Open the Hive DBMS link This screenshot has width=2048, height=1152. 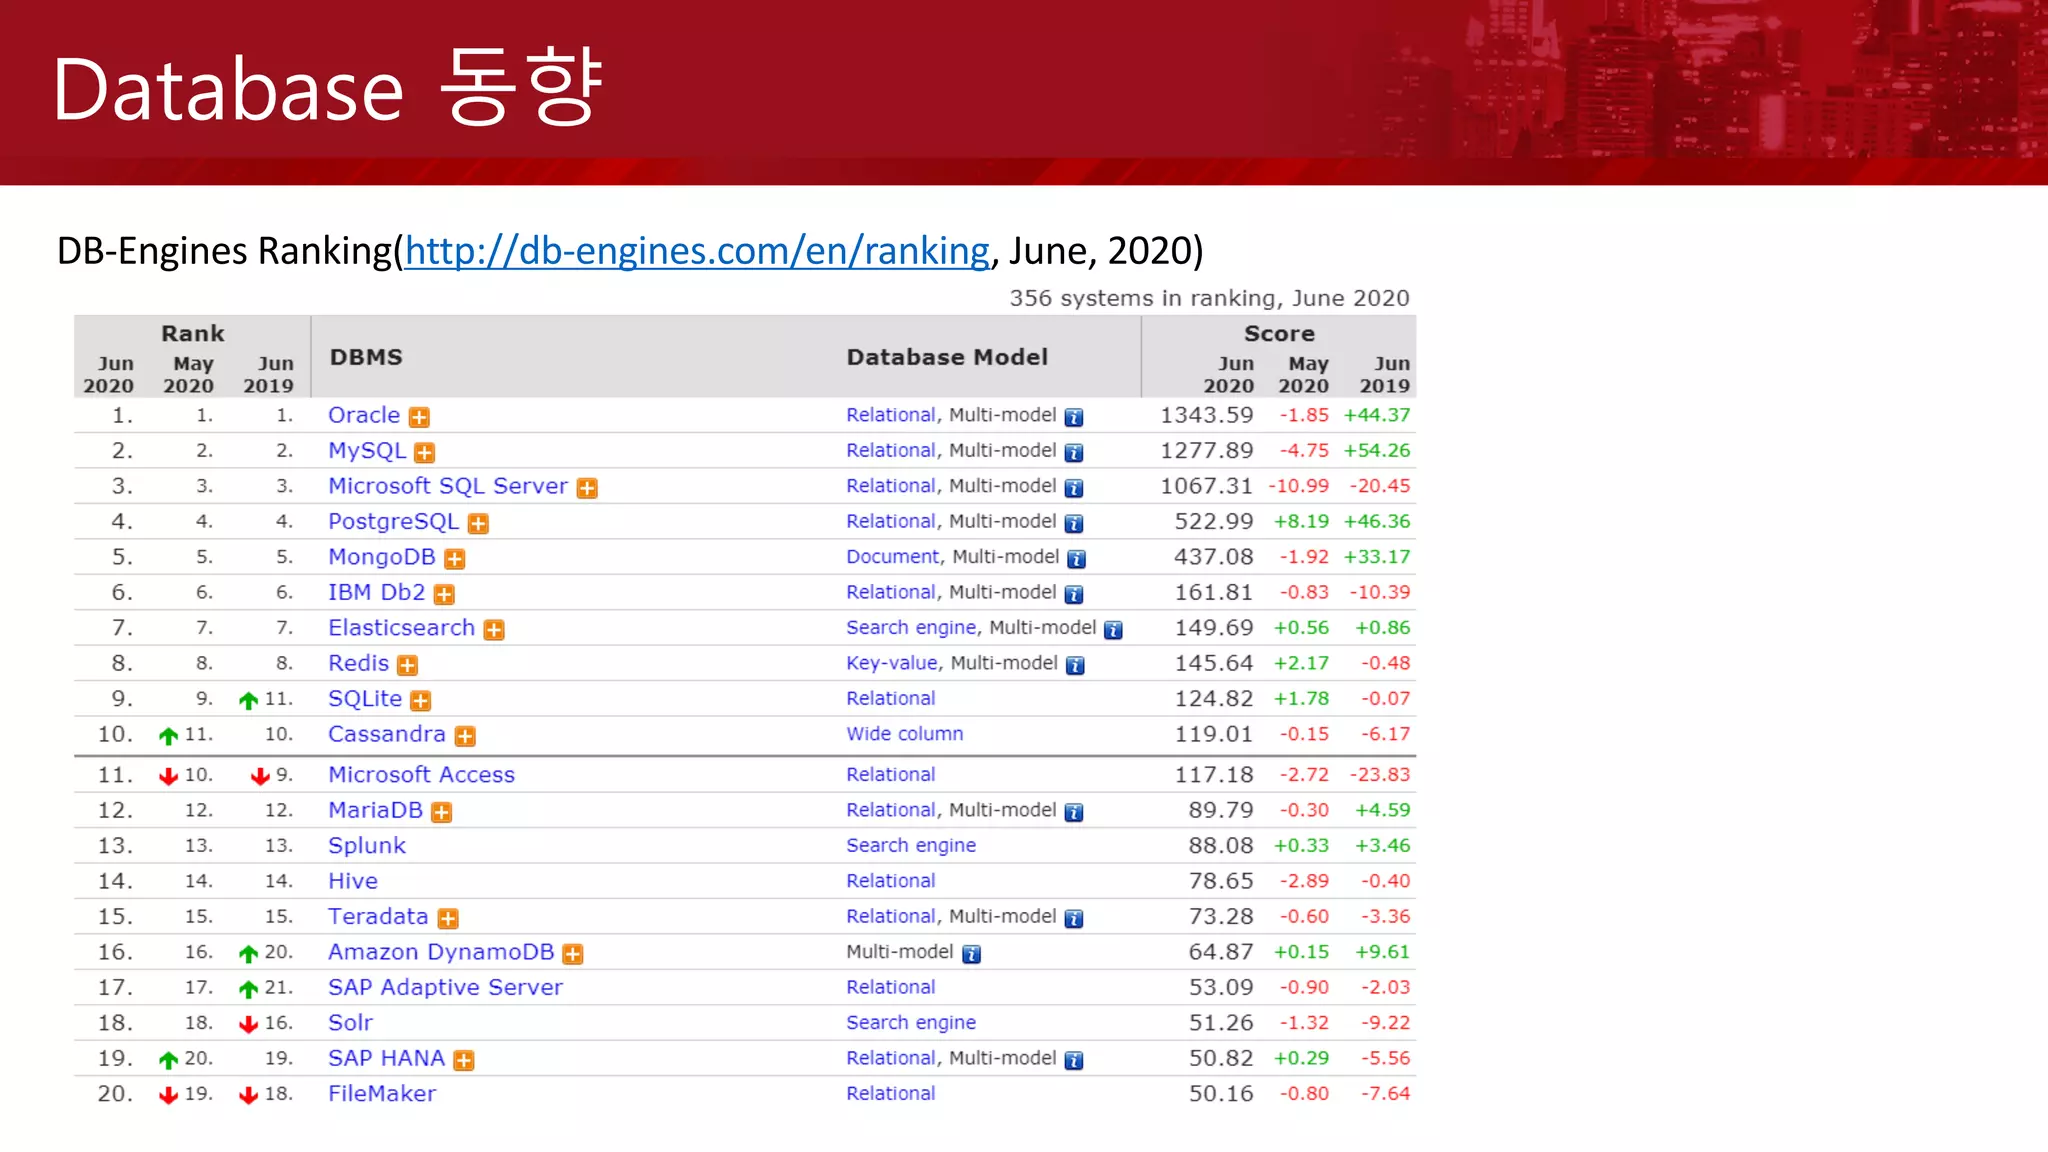point(353,881)
